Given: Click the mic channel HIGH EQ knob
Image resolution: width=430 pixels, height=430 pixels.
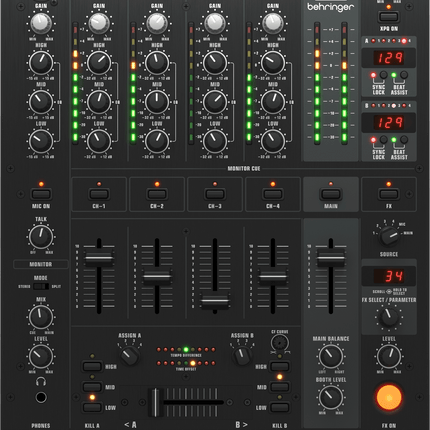Looking at the screenshot, I should coord(41,63).
